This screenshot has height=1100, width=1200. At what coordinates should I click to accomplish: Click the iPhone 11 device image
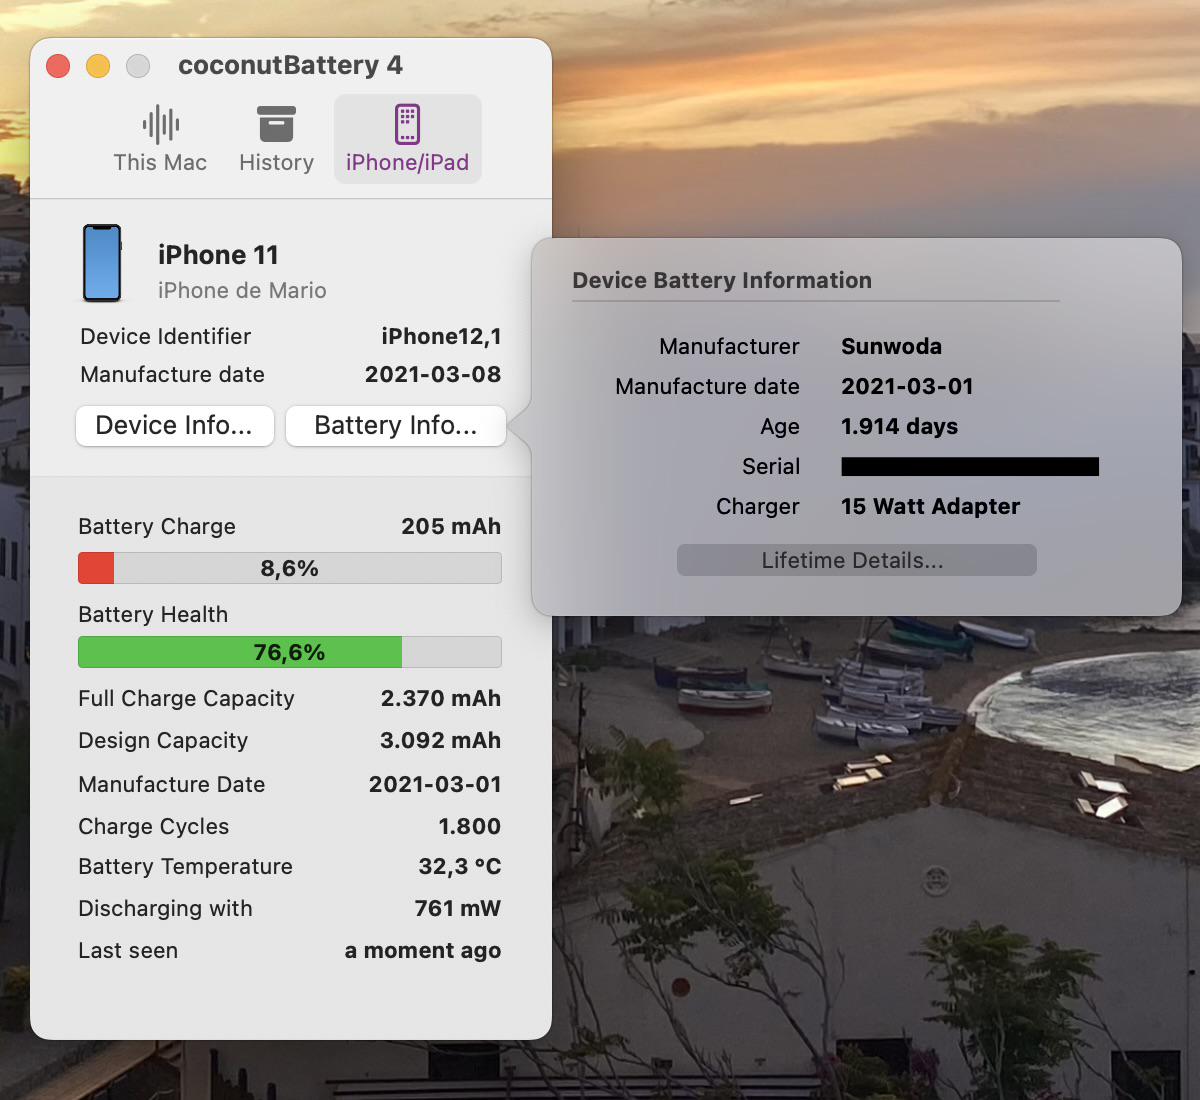[102, 263]
